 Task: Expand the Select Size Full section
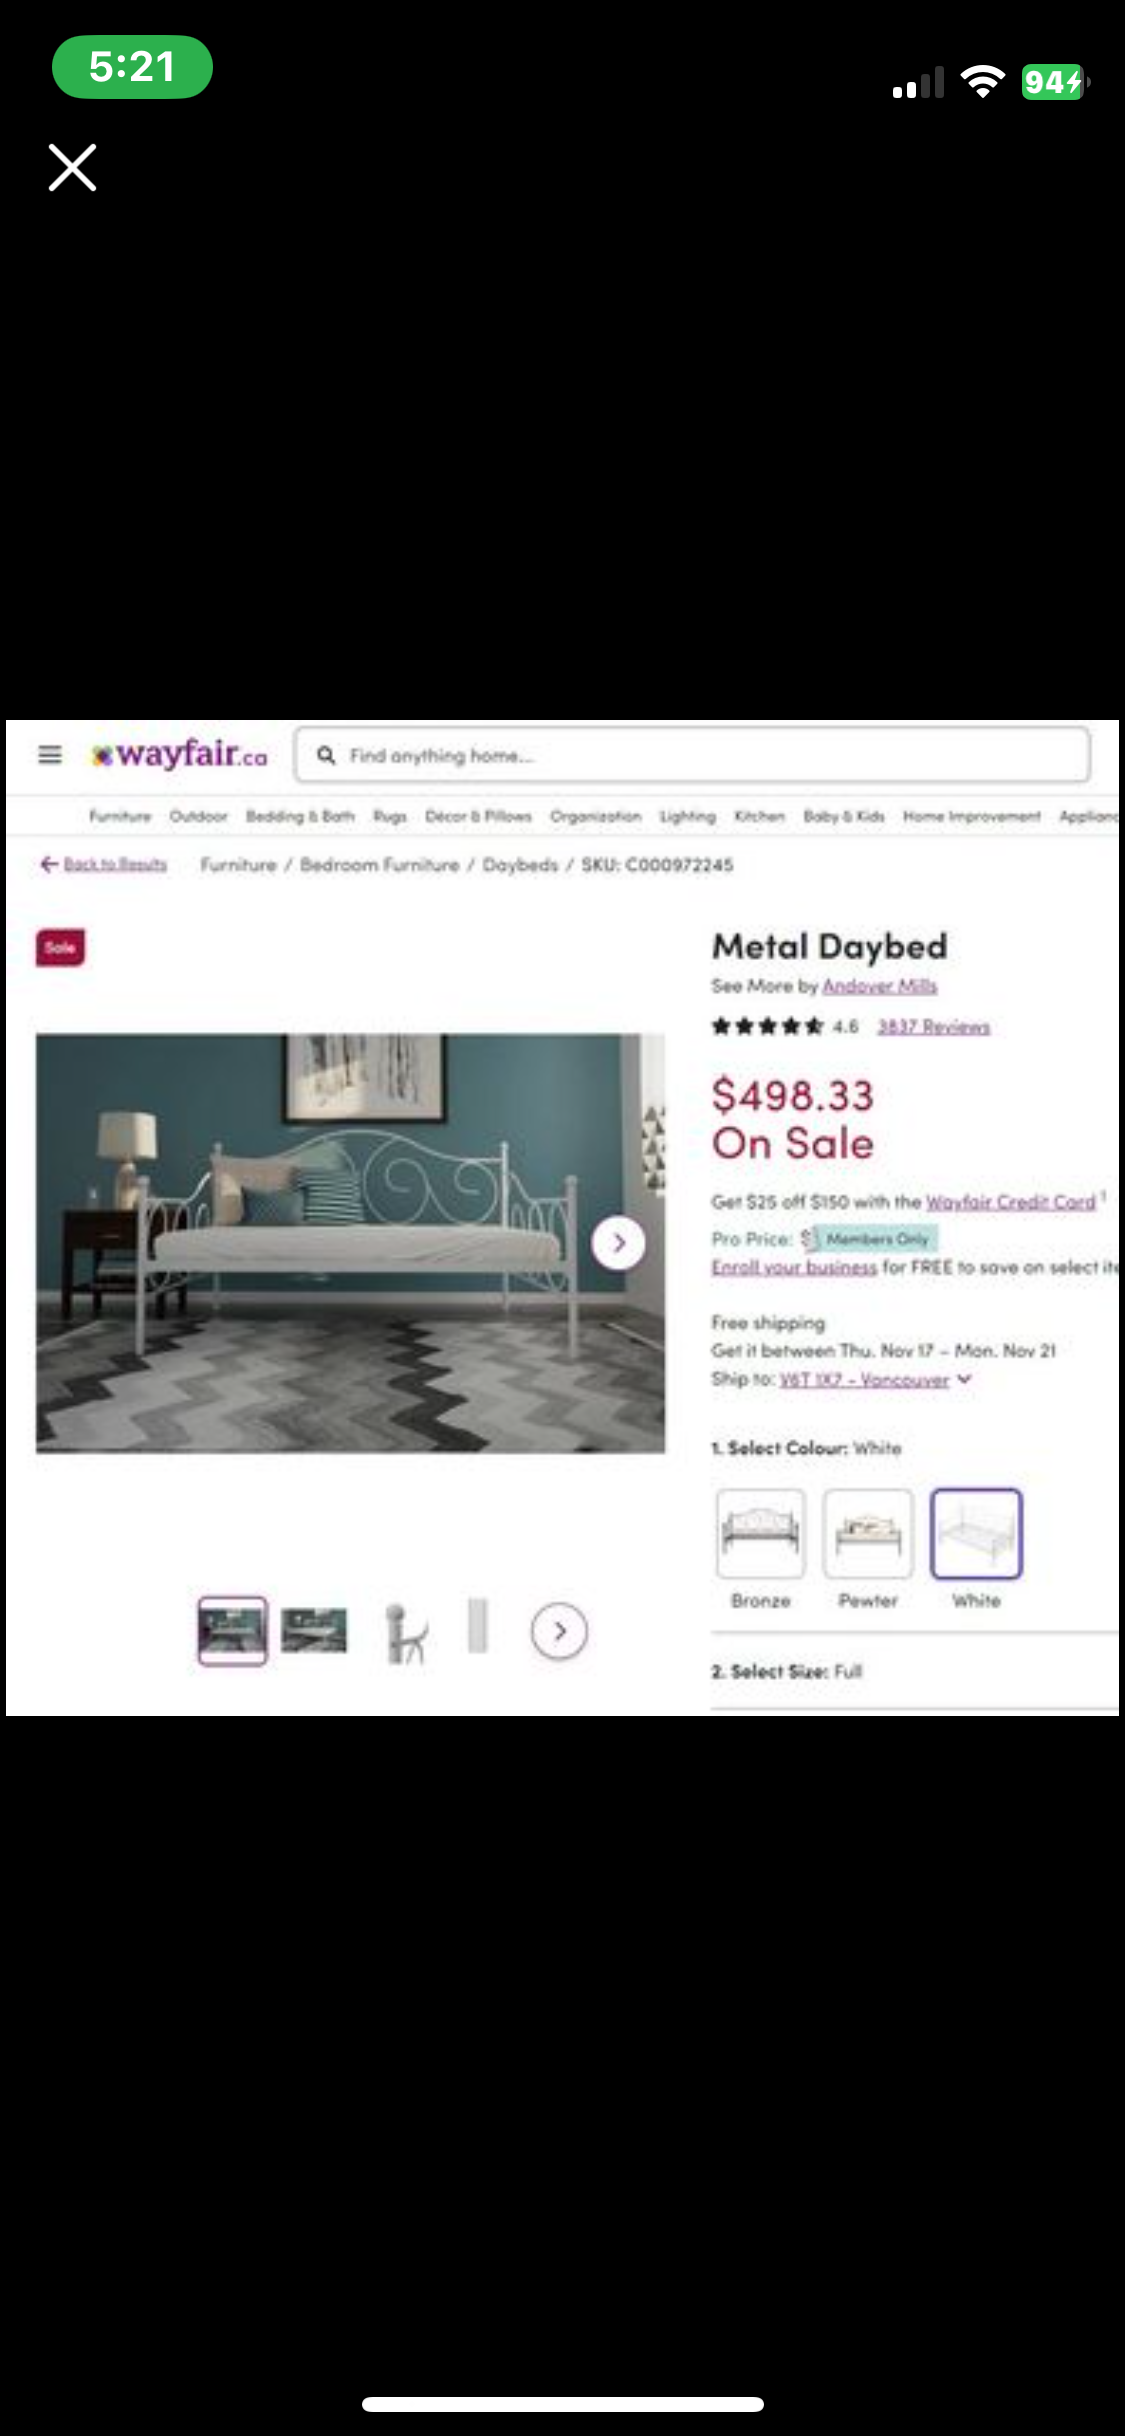pos(914,1671)
